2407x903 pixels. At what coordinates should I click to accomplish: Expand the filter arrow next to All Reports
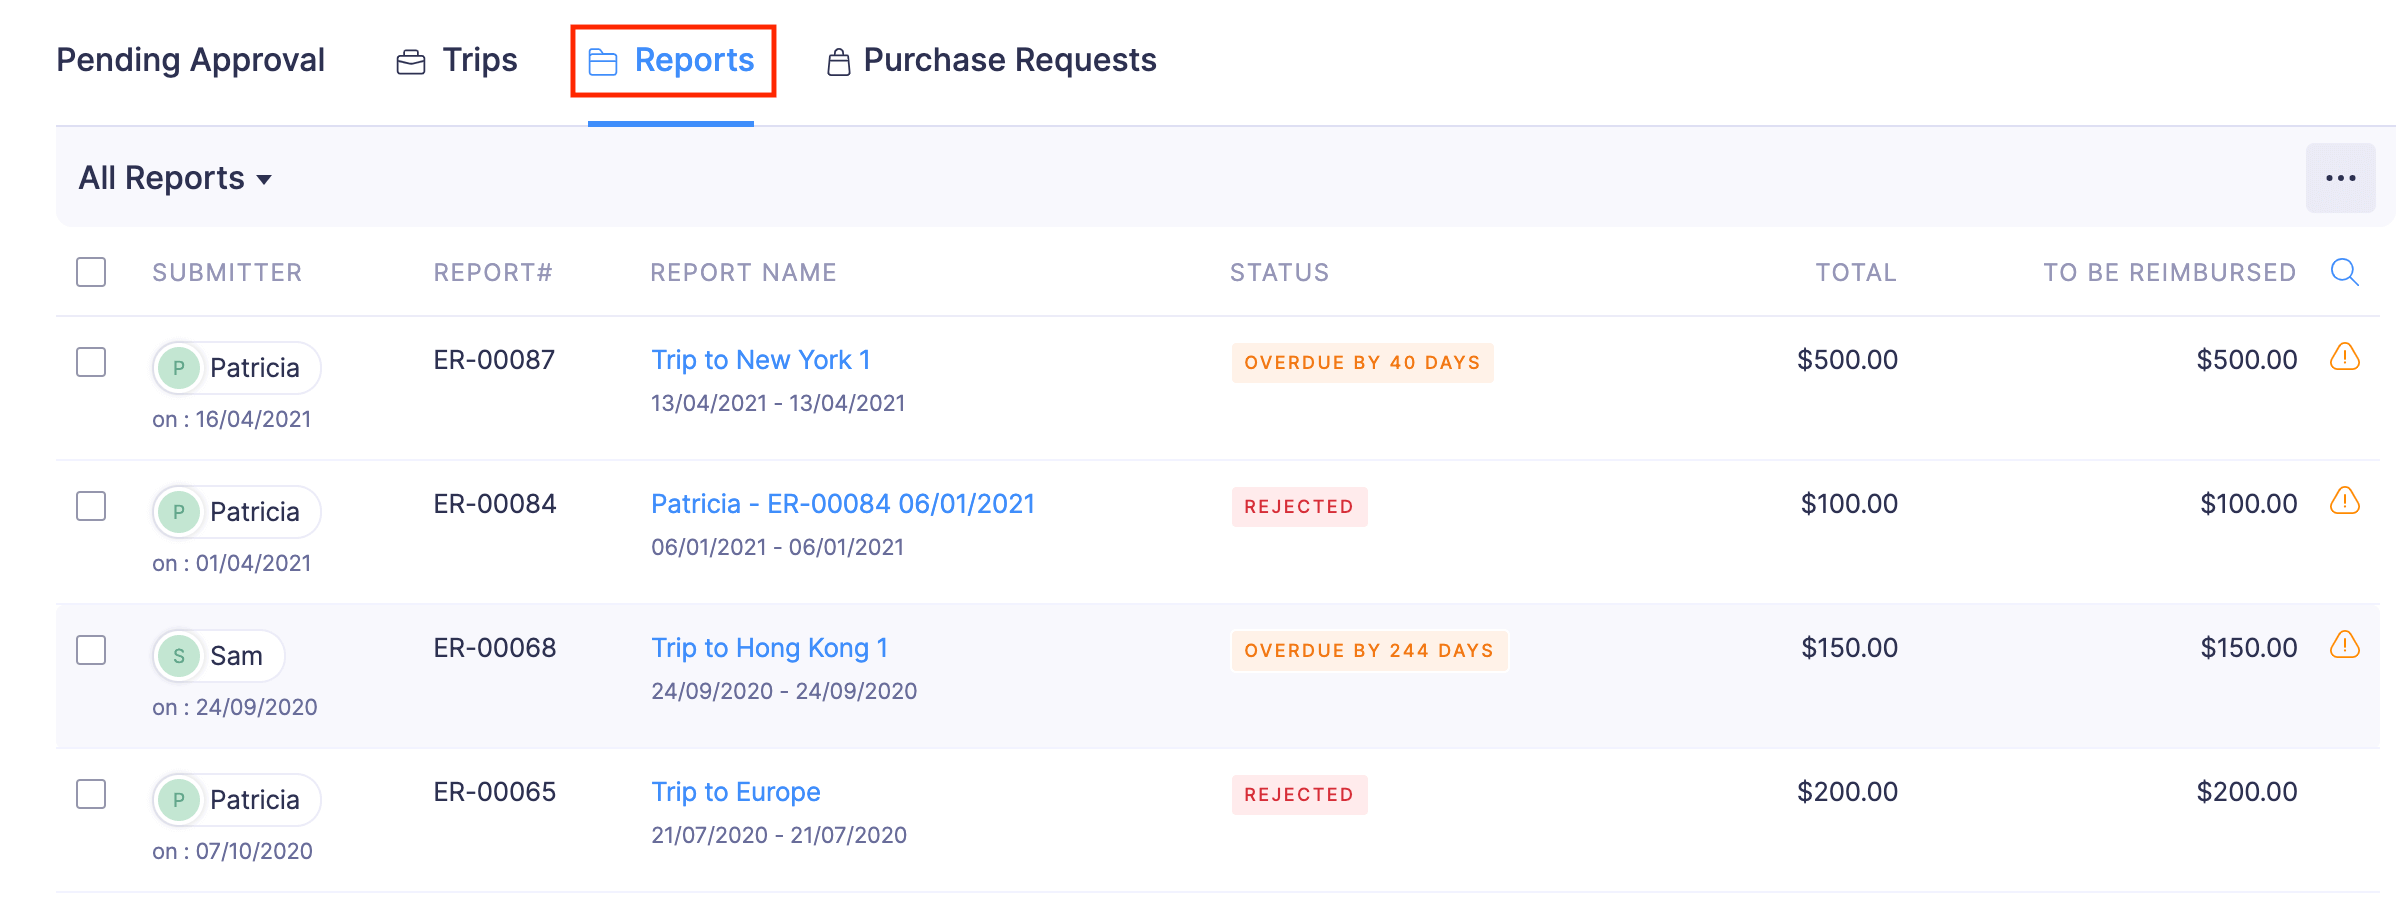pos(264,180)
